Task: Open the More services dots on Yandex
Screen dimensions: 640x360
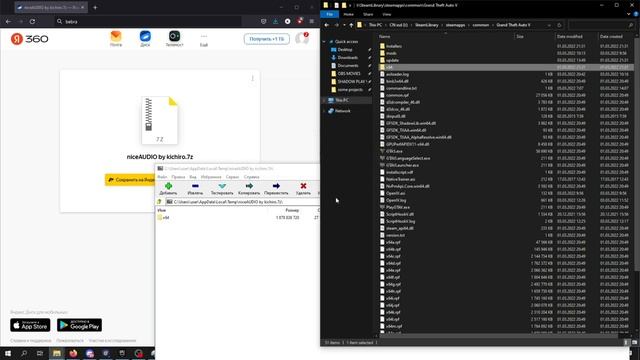Action: point(204,36)
